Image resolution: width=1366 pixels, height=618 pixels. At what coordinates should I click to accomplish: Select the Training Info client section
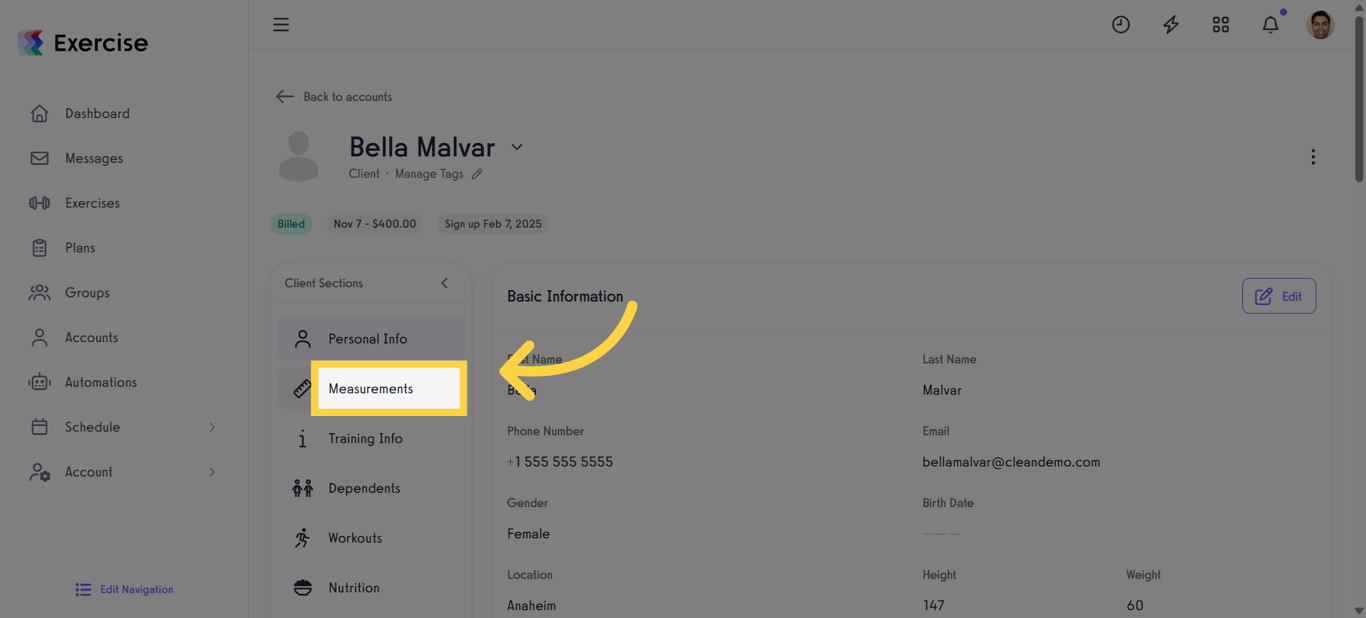pyautogui.click(x=371, y=439)
